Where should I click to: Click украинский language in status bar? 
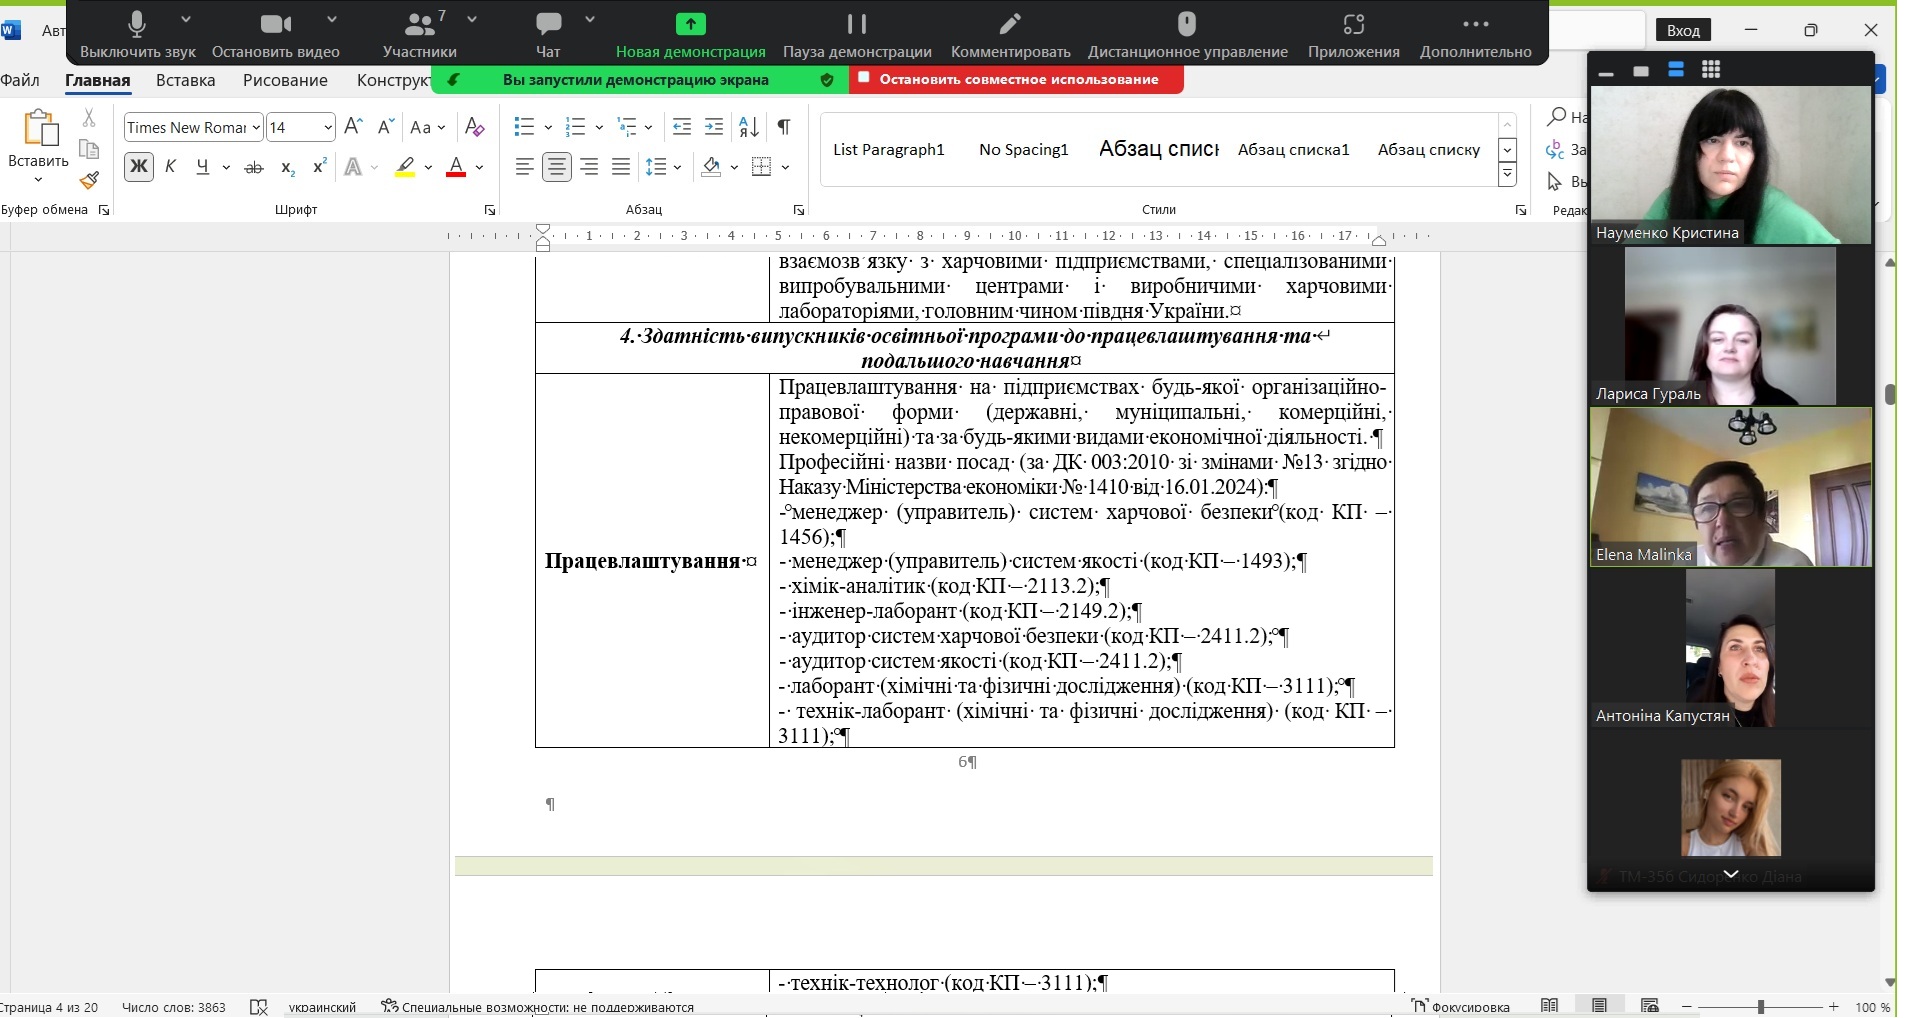(x=322, y=1007)
